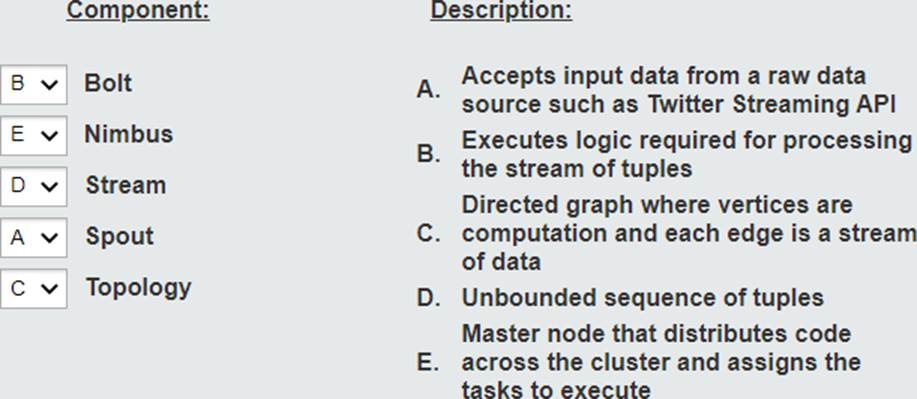The image size is (917, 399).
Task: Open the dropdown next to Bolt
Action: (x=33, y=84)
